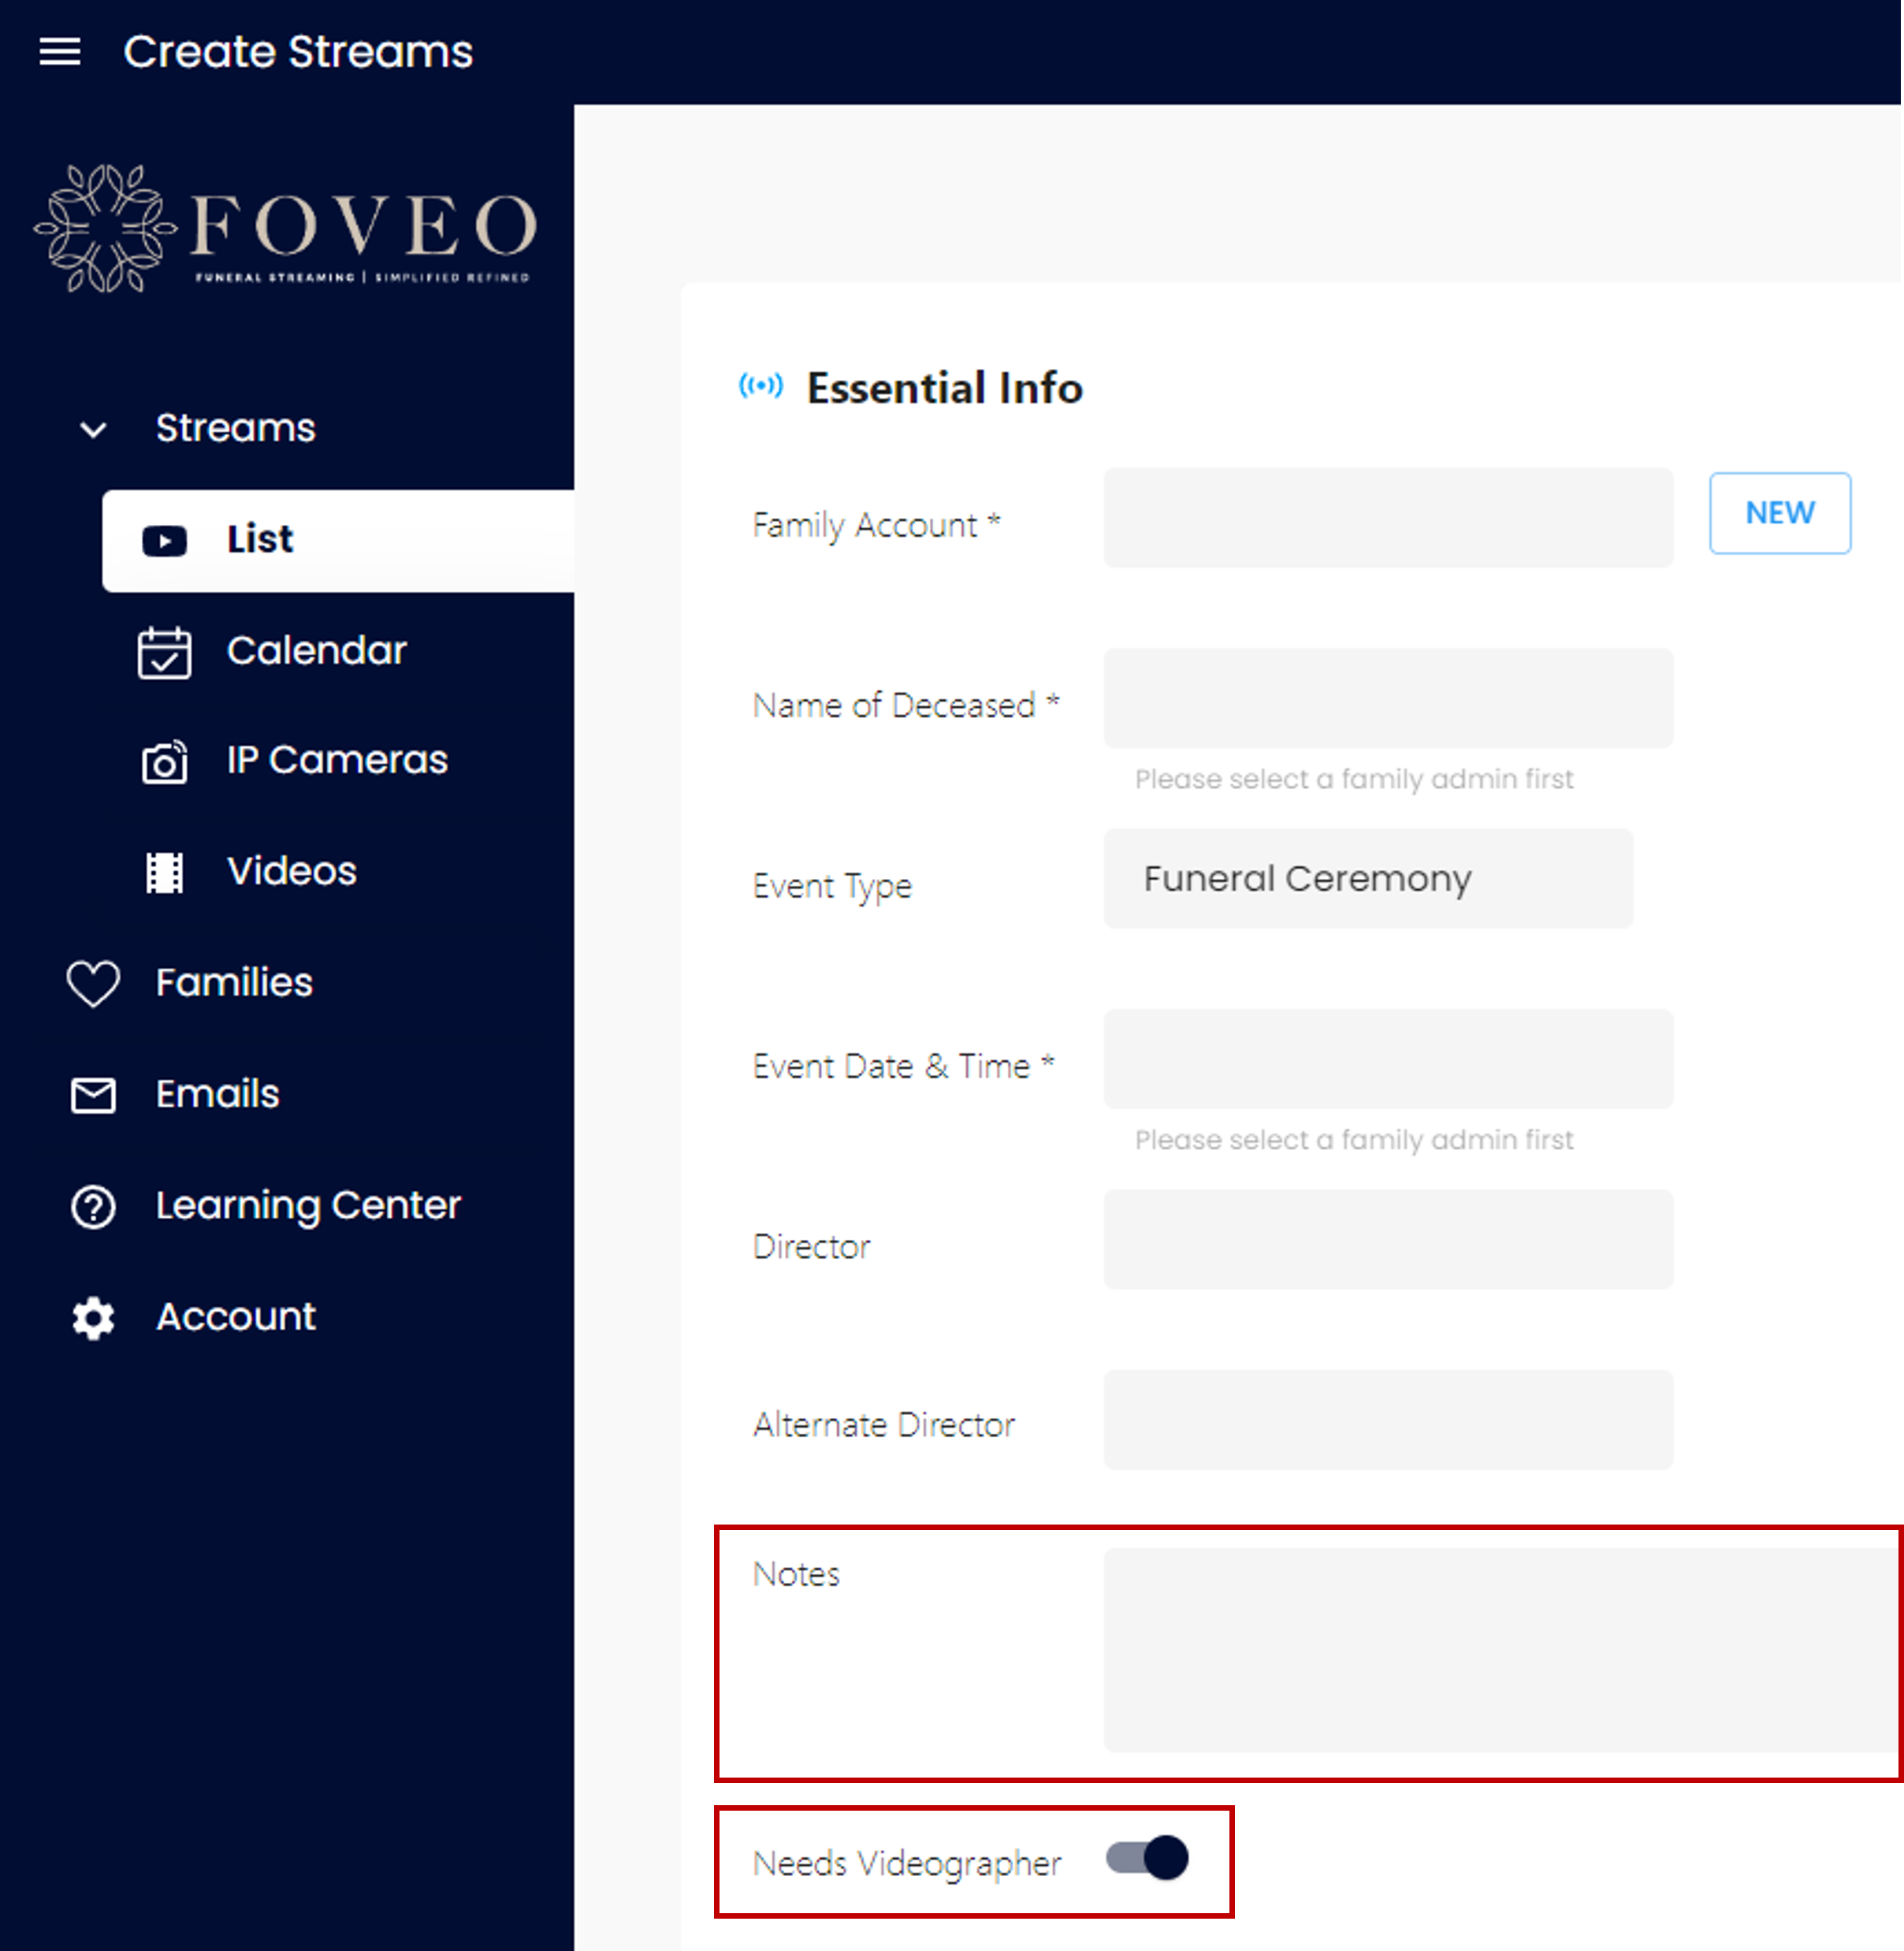Image resolution: width=1904 pixels, height=1951 pixels.
Task: Open the Family Account selector
Action: click(x=1388, y=518)
